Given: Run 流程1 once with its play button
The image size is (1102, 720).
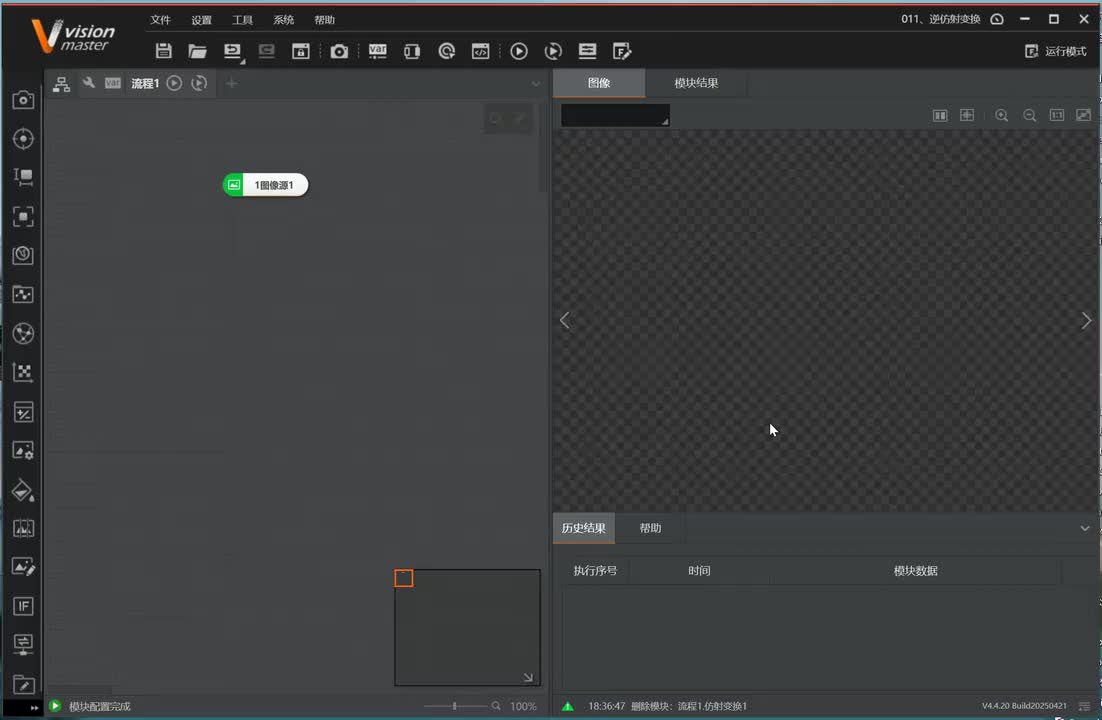Looking at the screenshot, I should pyautogui.click(x=174, y=83).
